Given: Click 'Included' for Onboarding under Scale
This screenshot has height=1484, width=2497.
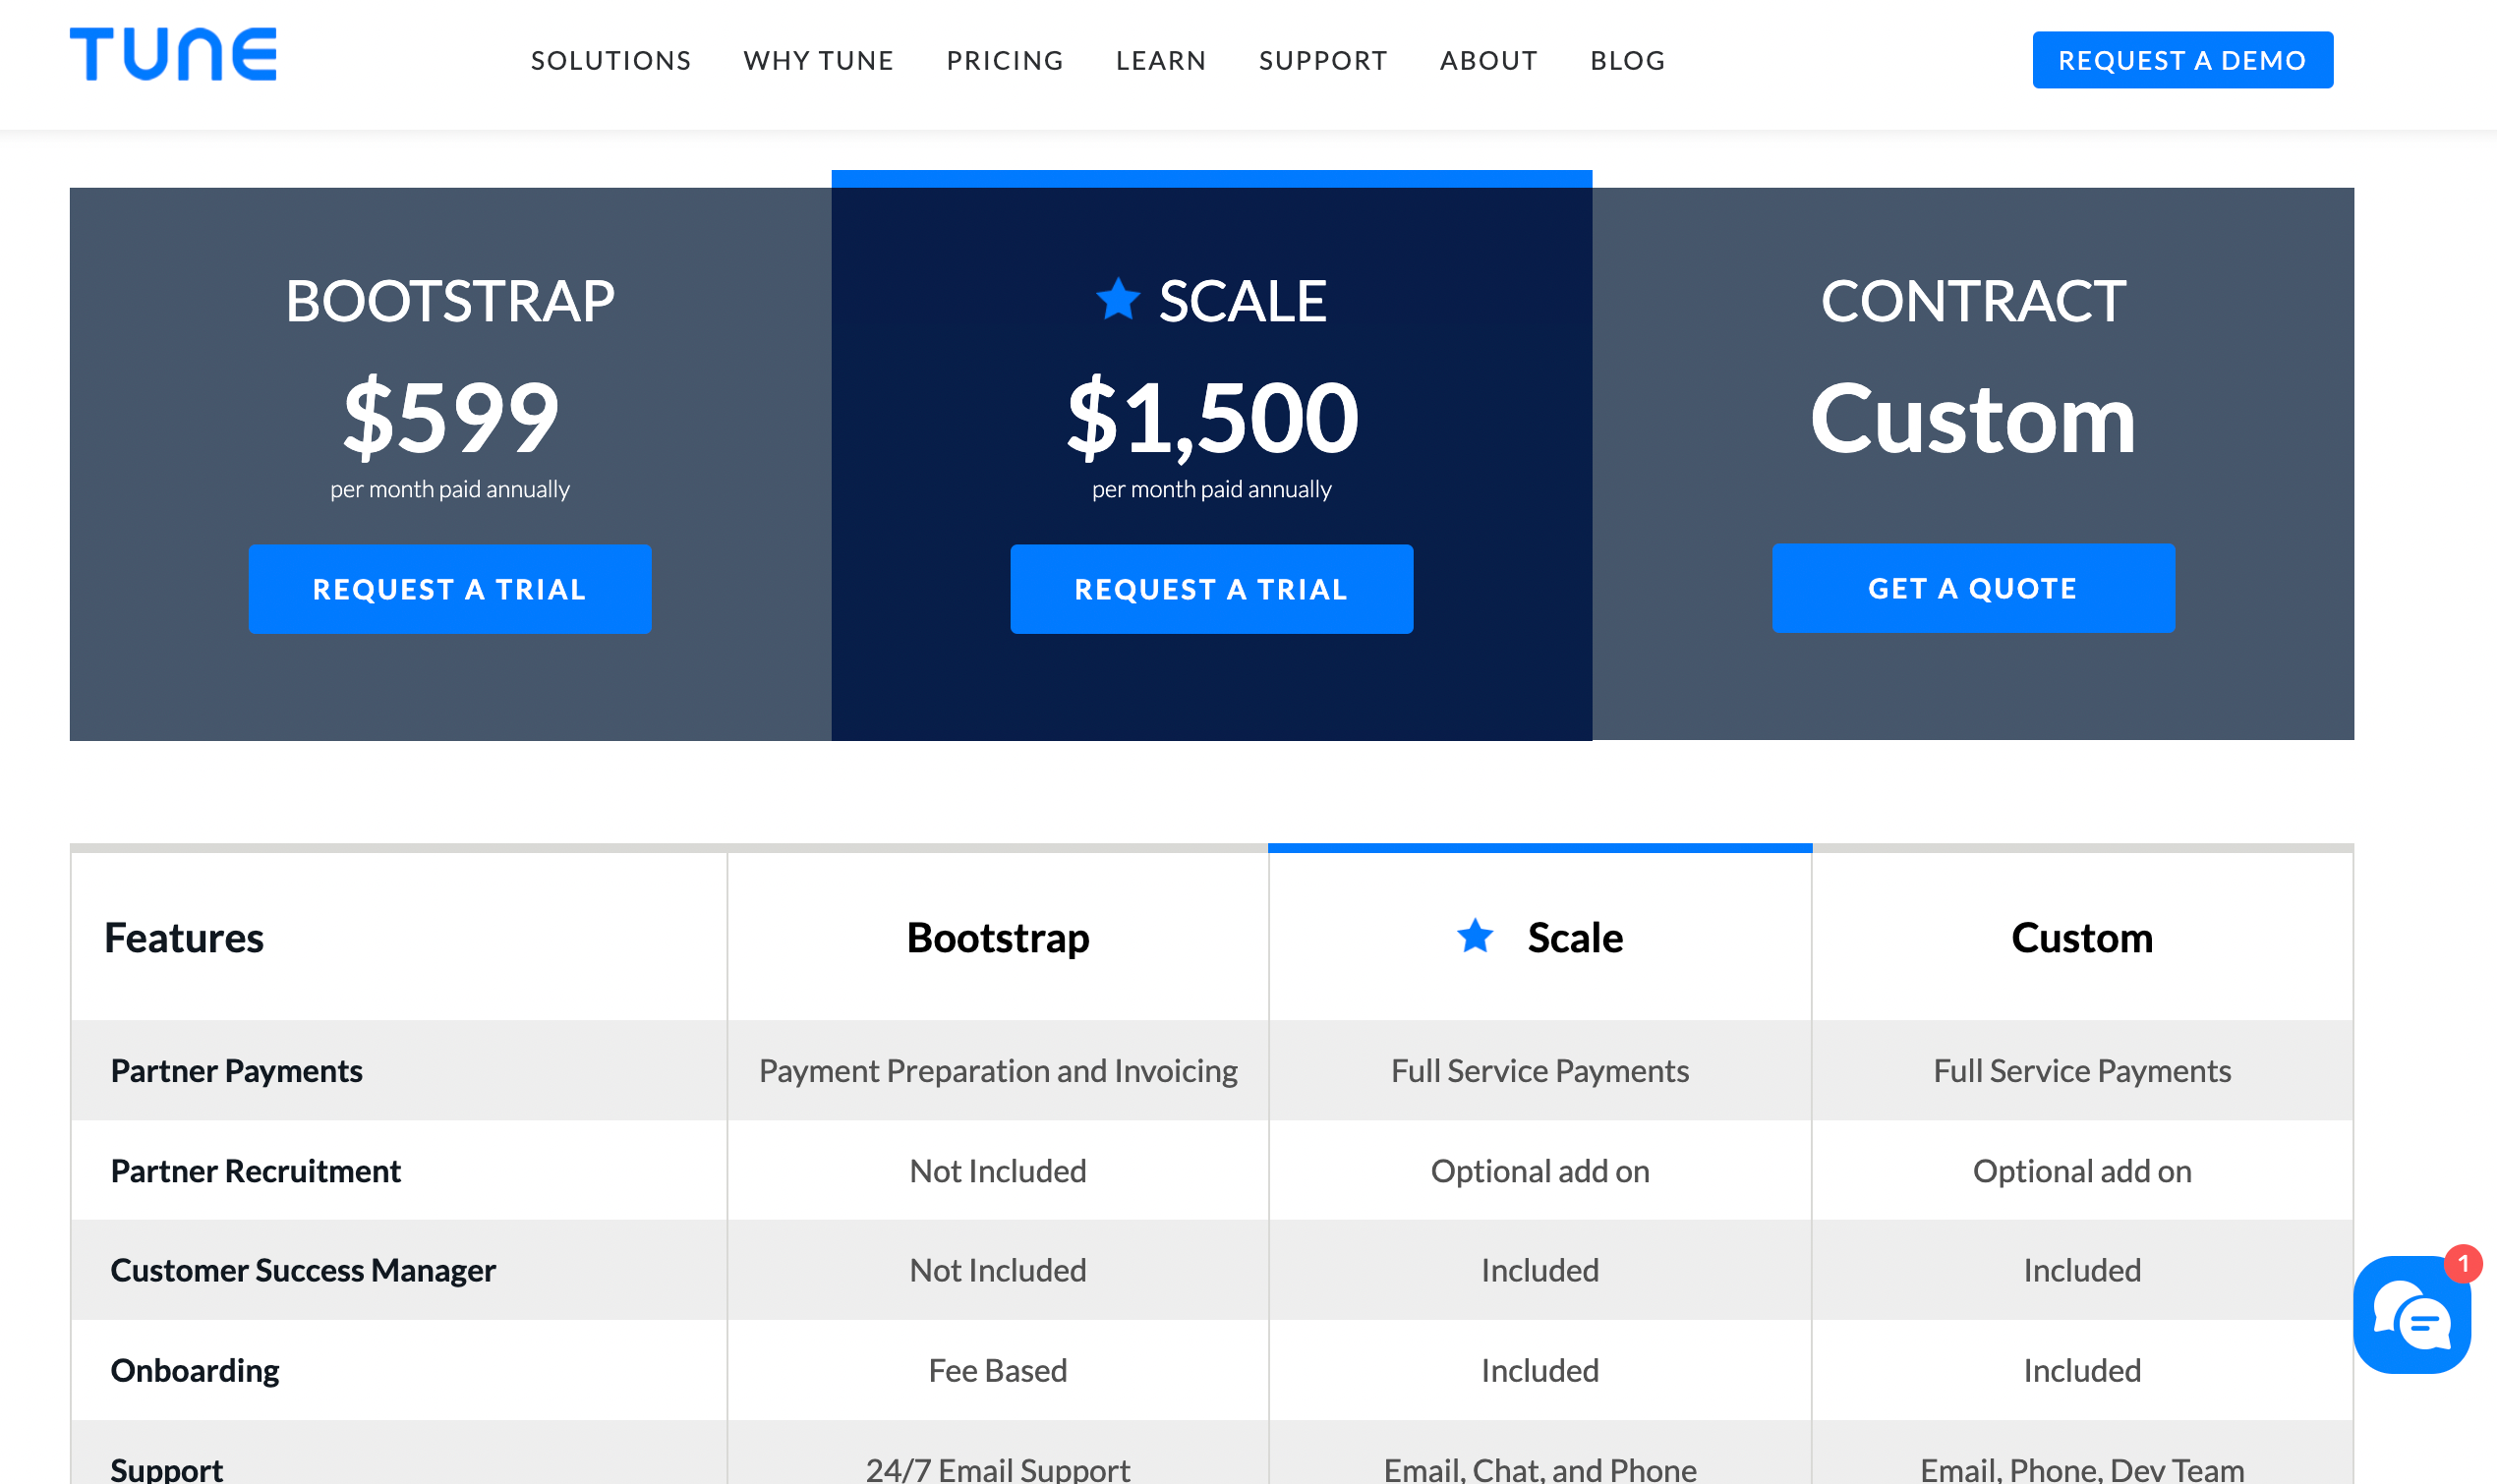Looking at the screenshot, I should coord(1540,1370).
